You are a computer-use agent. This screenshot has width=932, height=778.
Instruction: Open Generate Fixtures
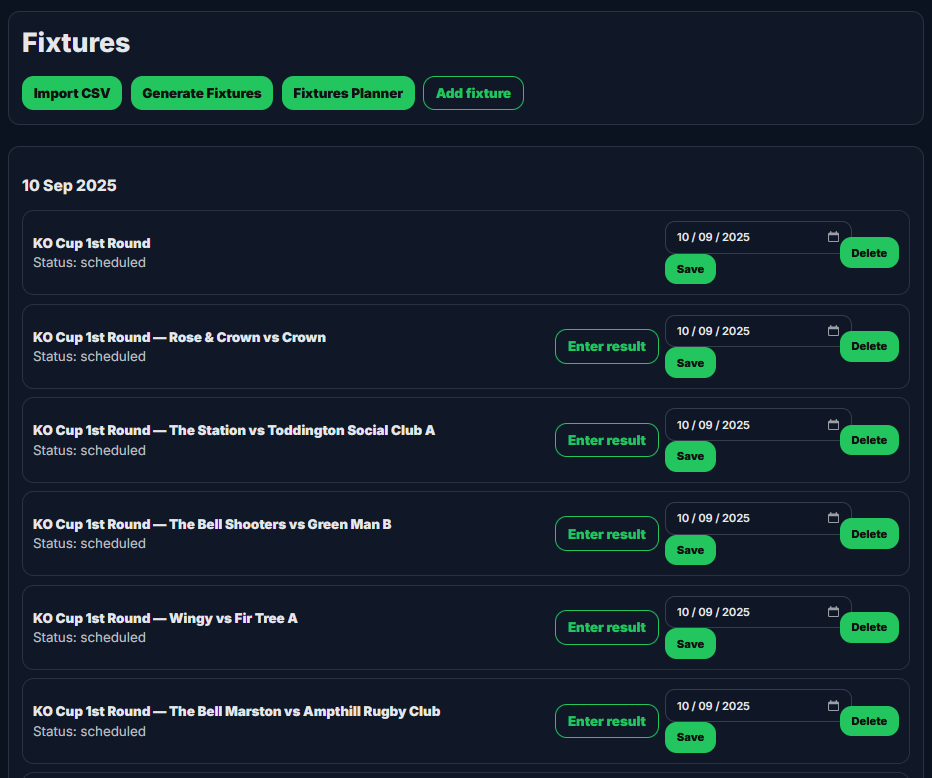[202, 93]
